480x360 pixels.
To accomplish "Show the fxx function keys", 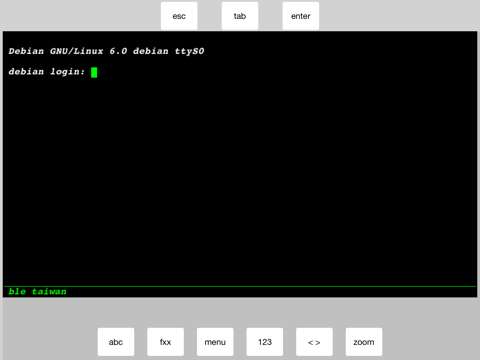I will tap(165, 342).
